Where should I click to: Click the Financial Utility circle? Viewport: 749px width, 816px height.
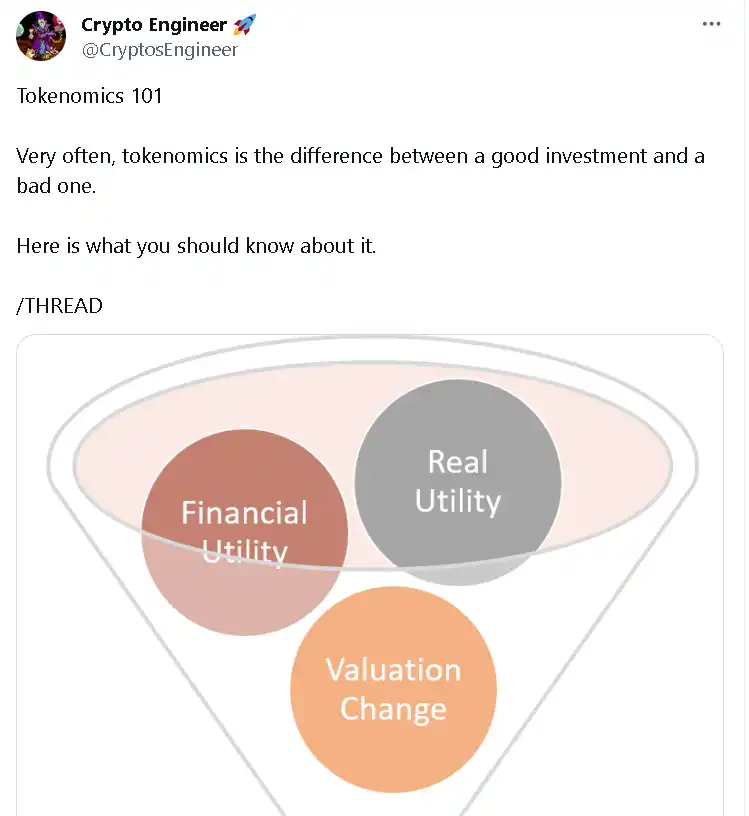pos(244,580)
